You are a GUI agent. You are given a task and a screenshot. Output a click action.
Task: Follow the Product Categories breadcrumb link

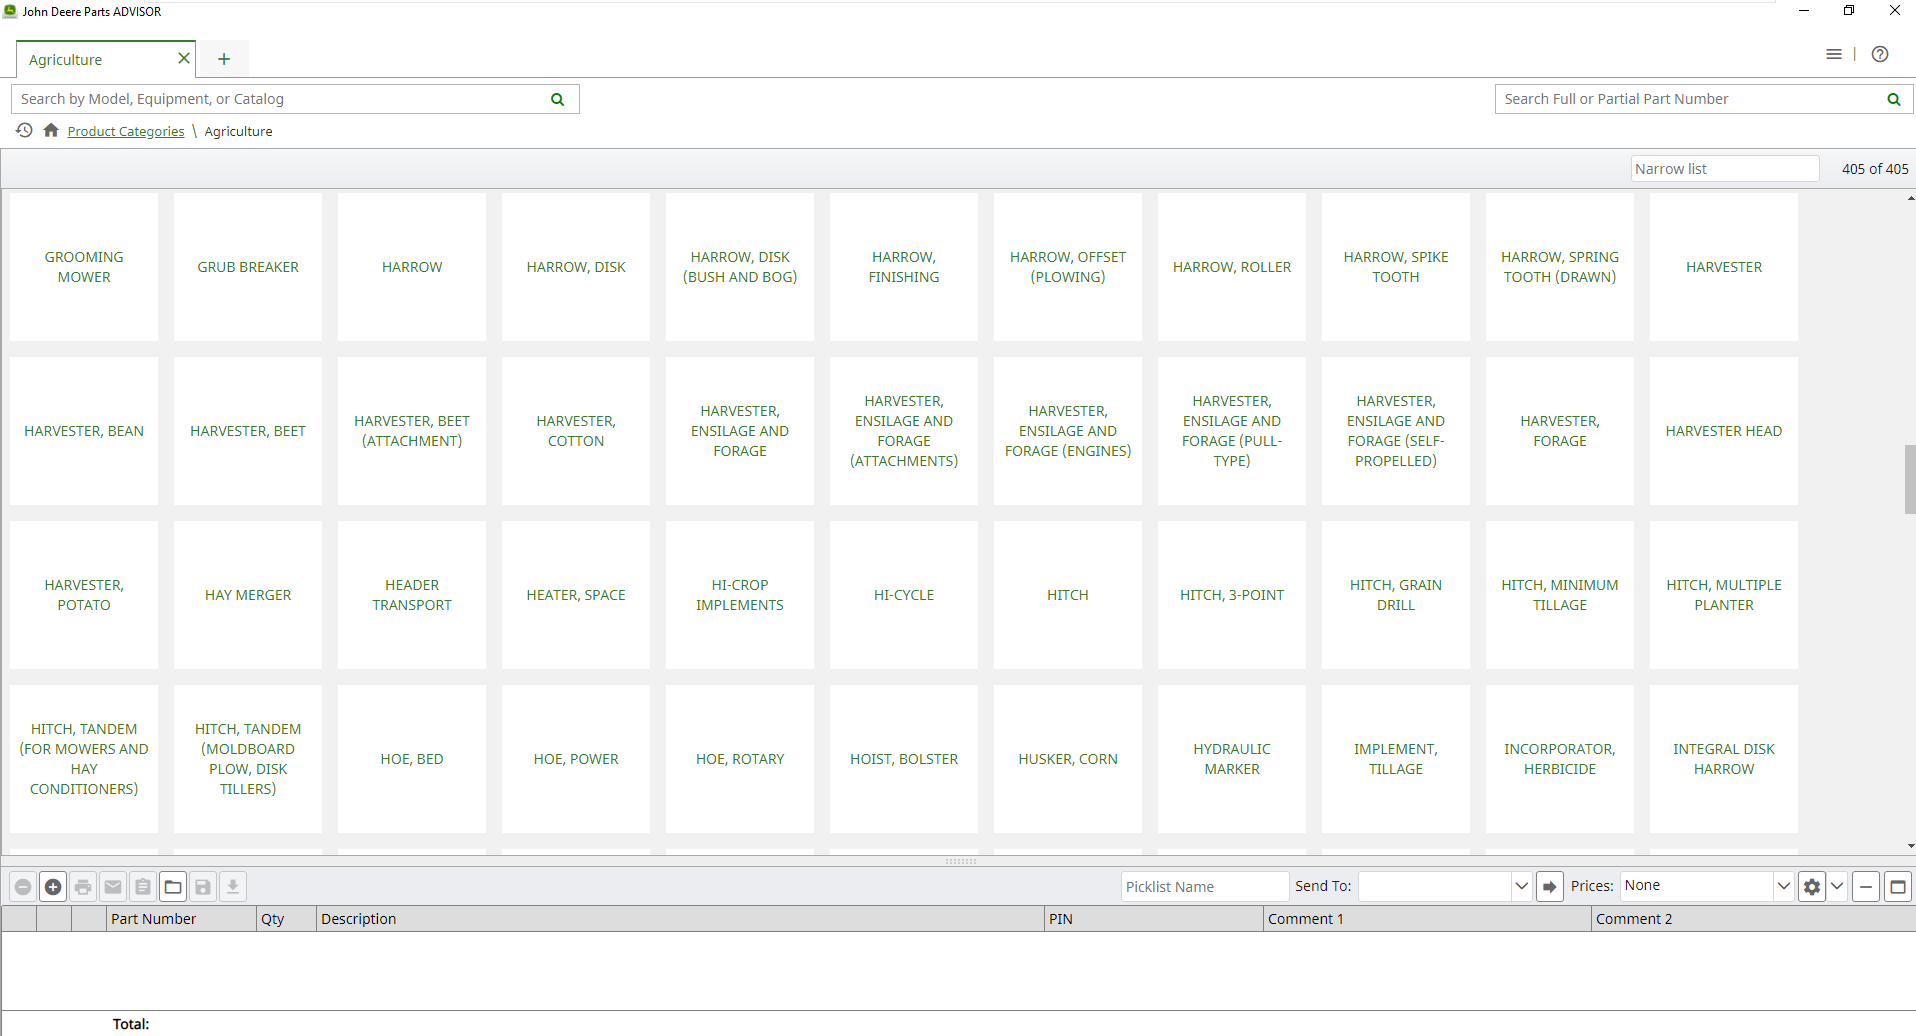click(126, 131)
